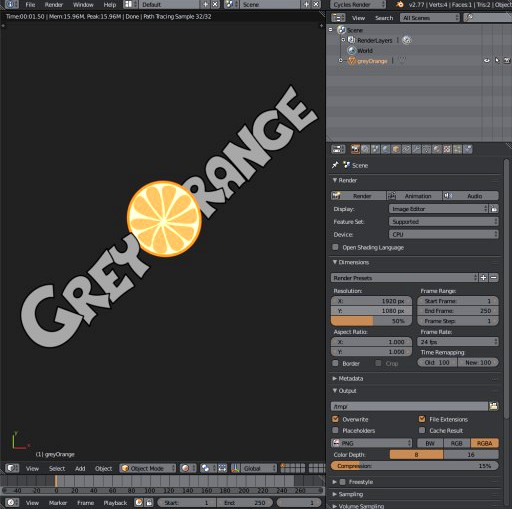Click the Audio mixdown button
The width and height of the screenshot is (512, 509).
[x=471, y=196]
